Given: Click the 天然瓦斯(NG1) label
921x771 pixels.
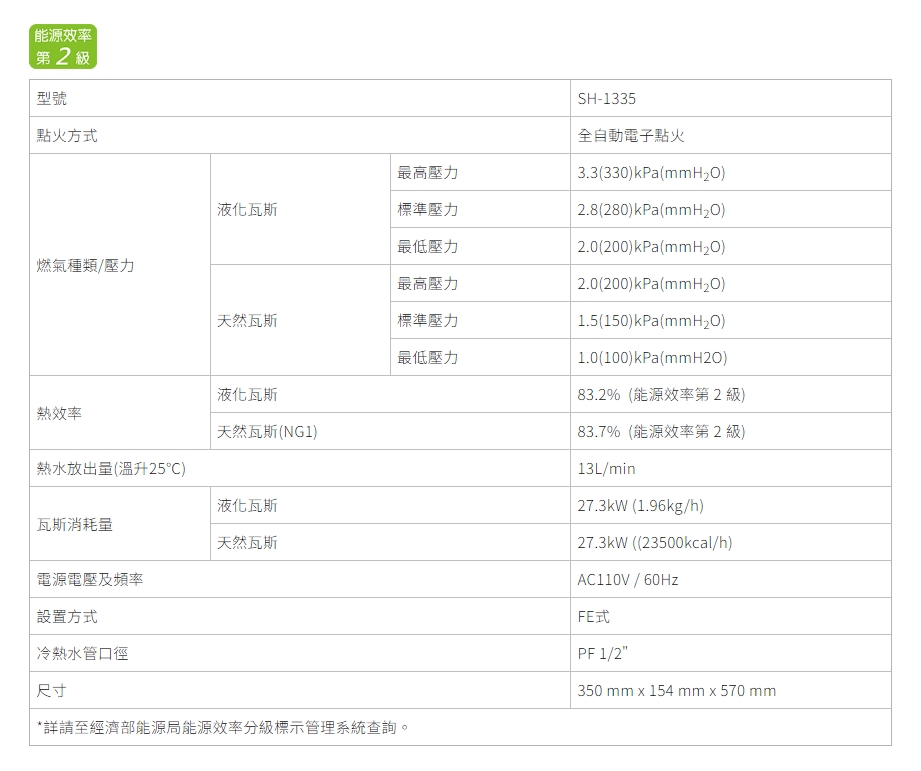Looking at the screenshot, I should (x=268, y=432).
